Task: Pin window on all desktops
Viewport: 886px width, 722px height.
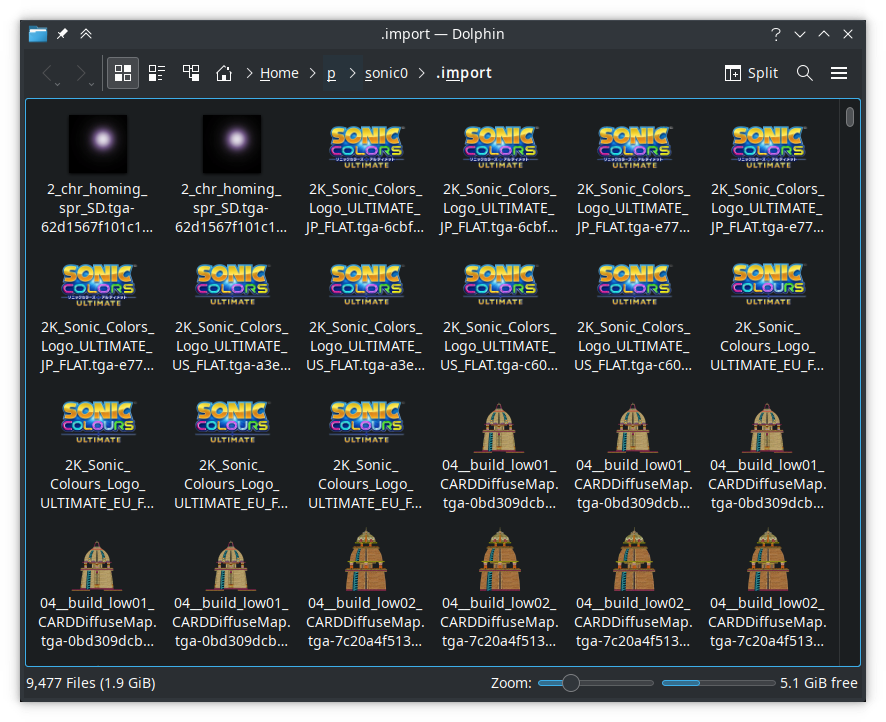Action: [62, 34]
